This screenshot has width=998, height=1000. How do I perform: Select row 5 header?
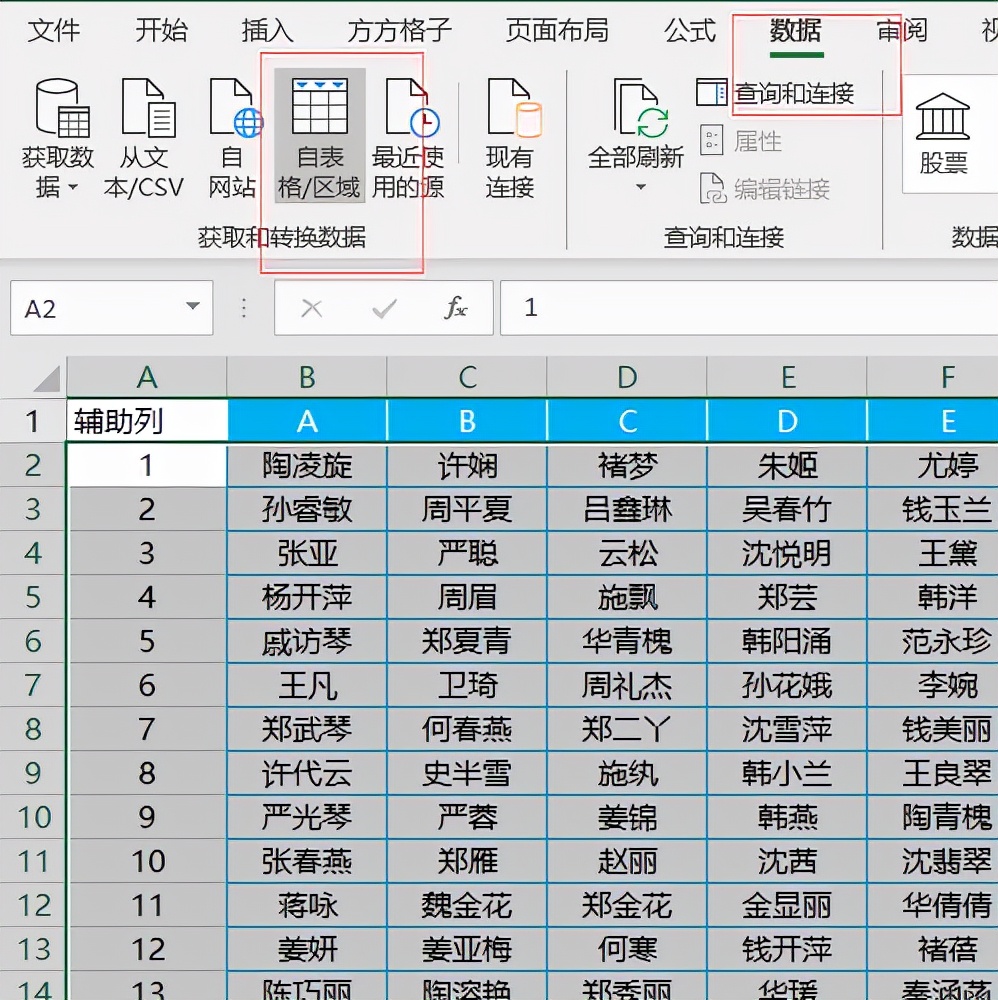click(x=33, y=597)
